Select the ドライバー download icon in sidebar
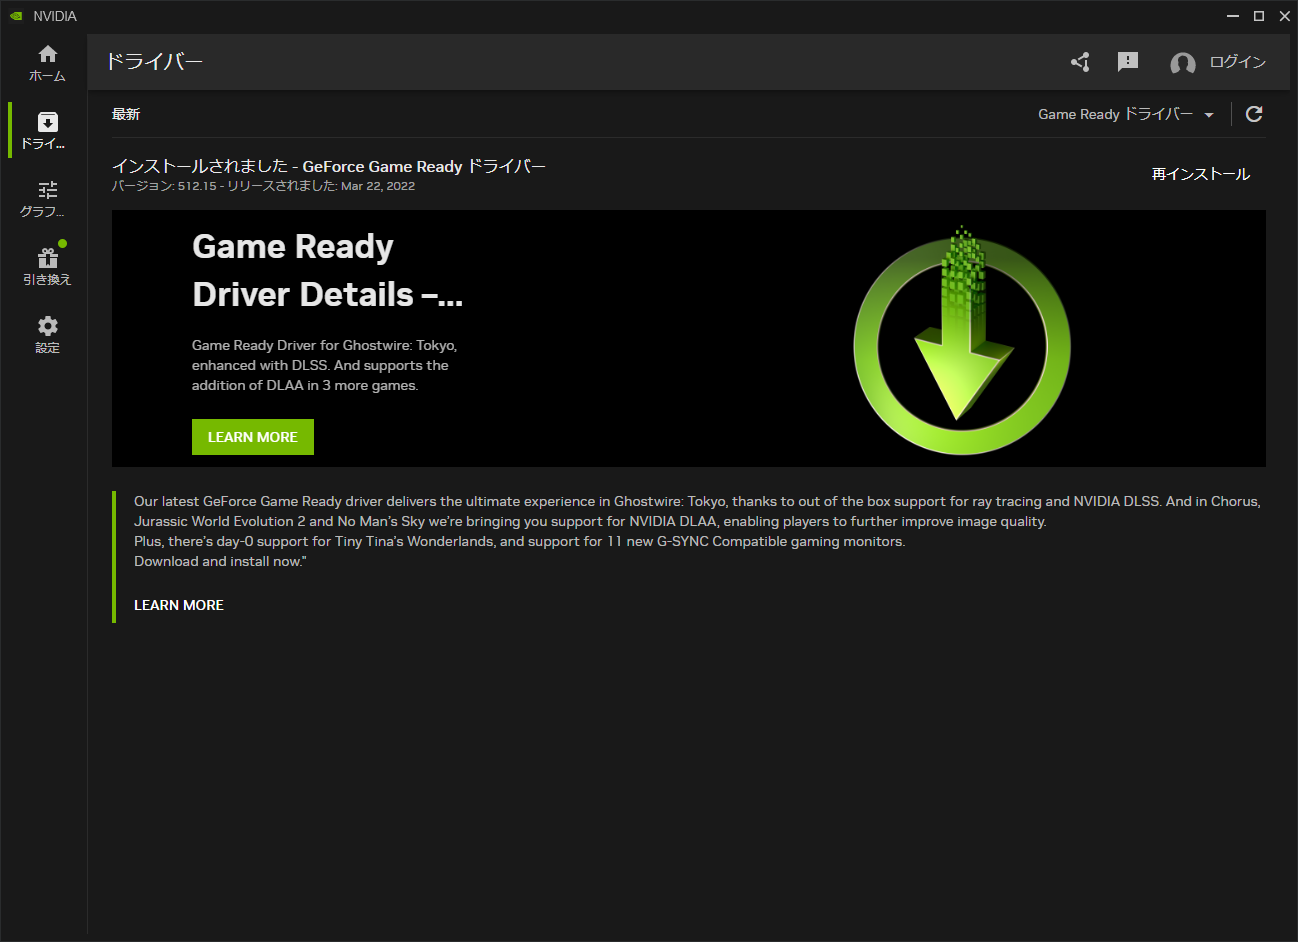1298x942 pixels. tap(47, 122)
